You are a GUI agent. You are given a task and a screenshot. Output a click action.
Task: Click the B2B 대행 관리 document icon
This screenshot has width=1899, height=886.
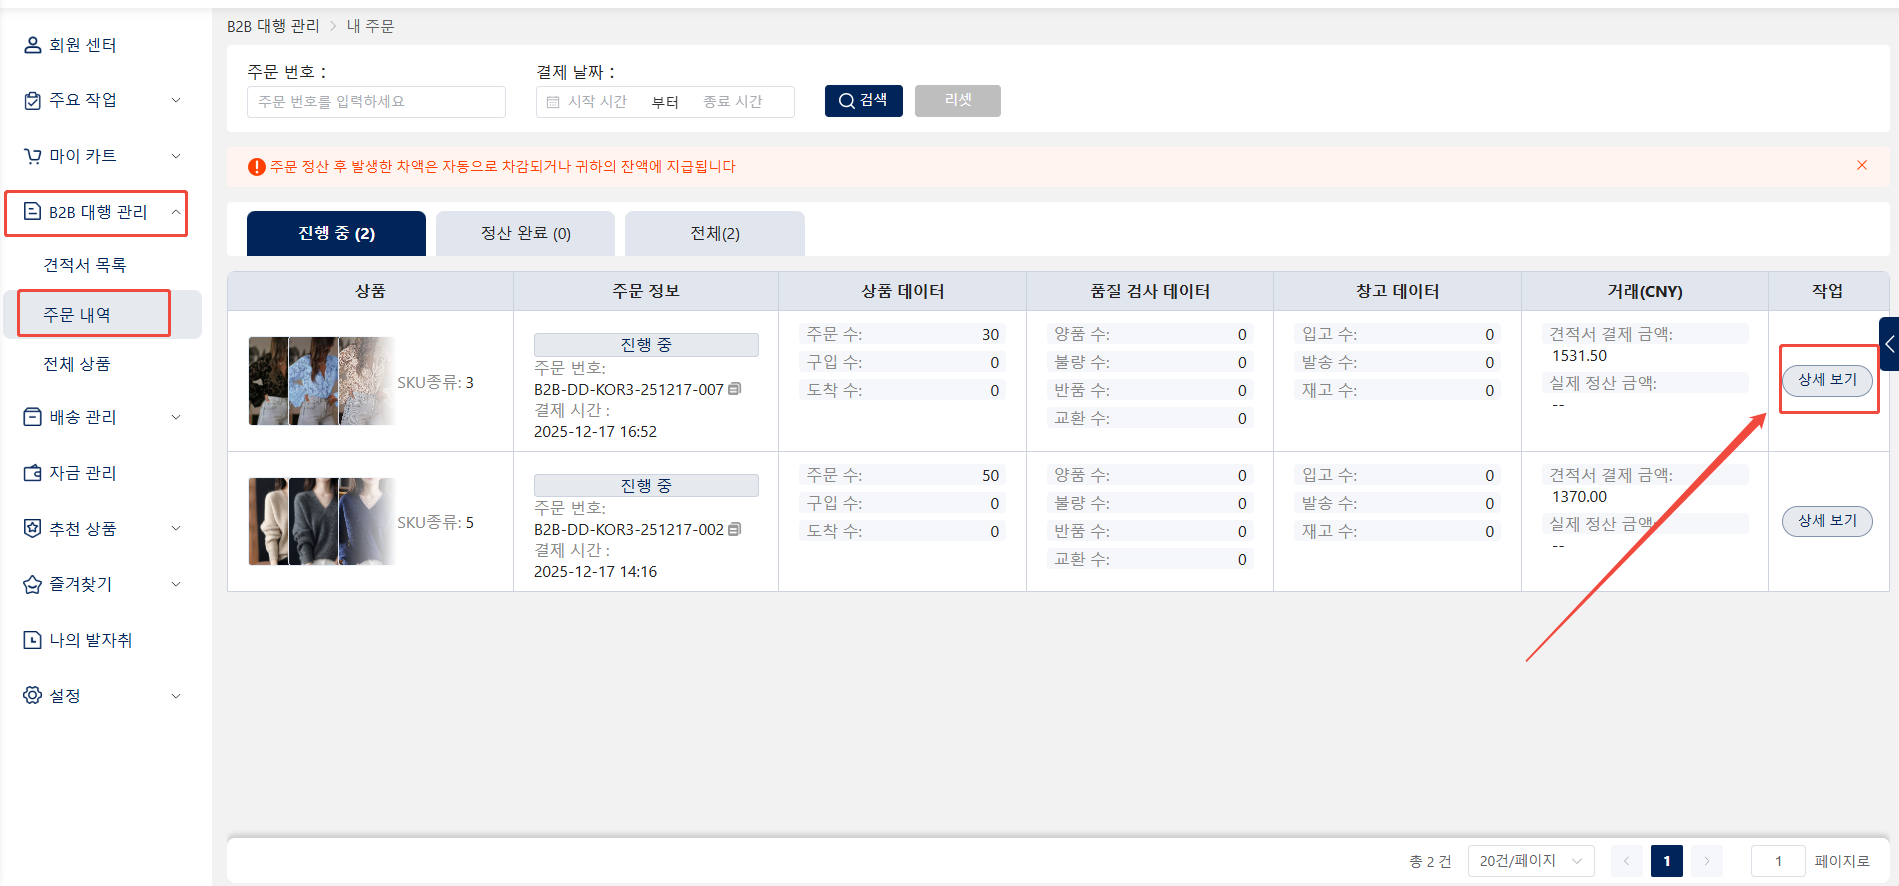point(33,212)
